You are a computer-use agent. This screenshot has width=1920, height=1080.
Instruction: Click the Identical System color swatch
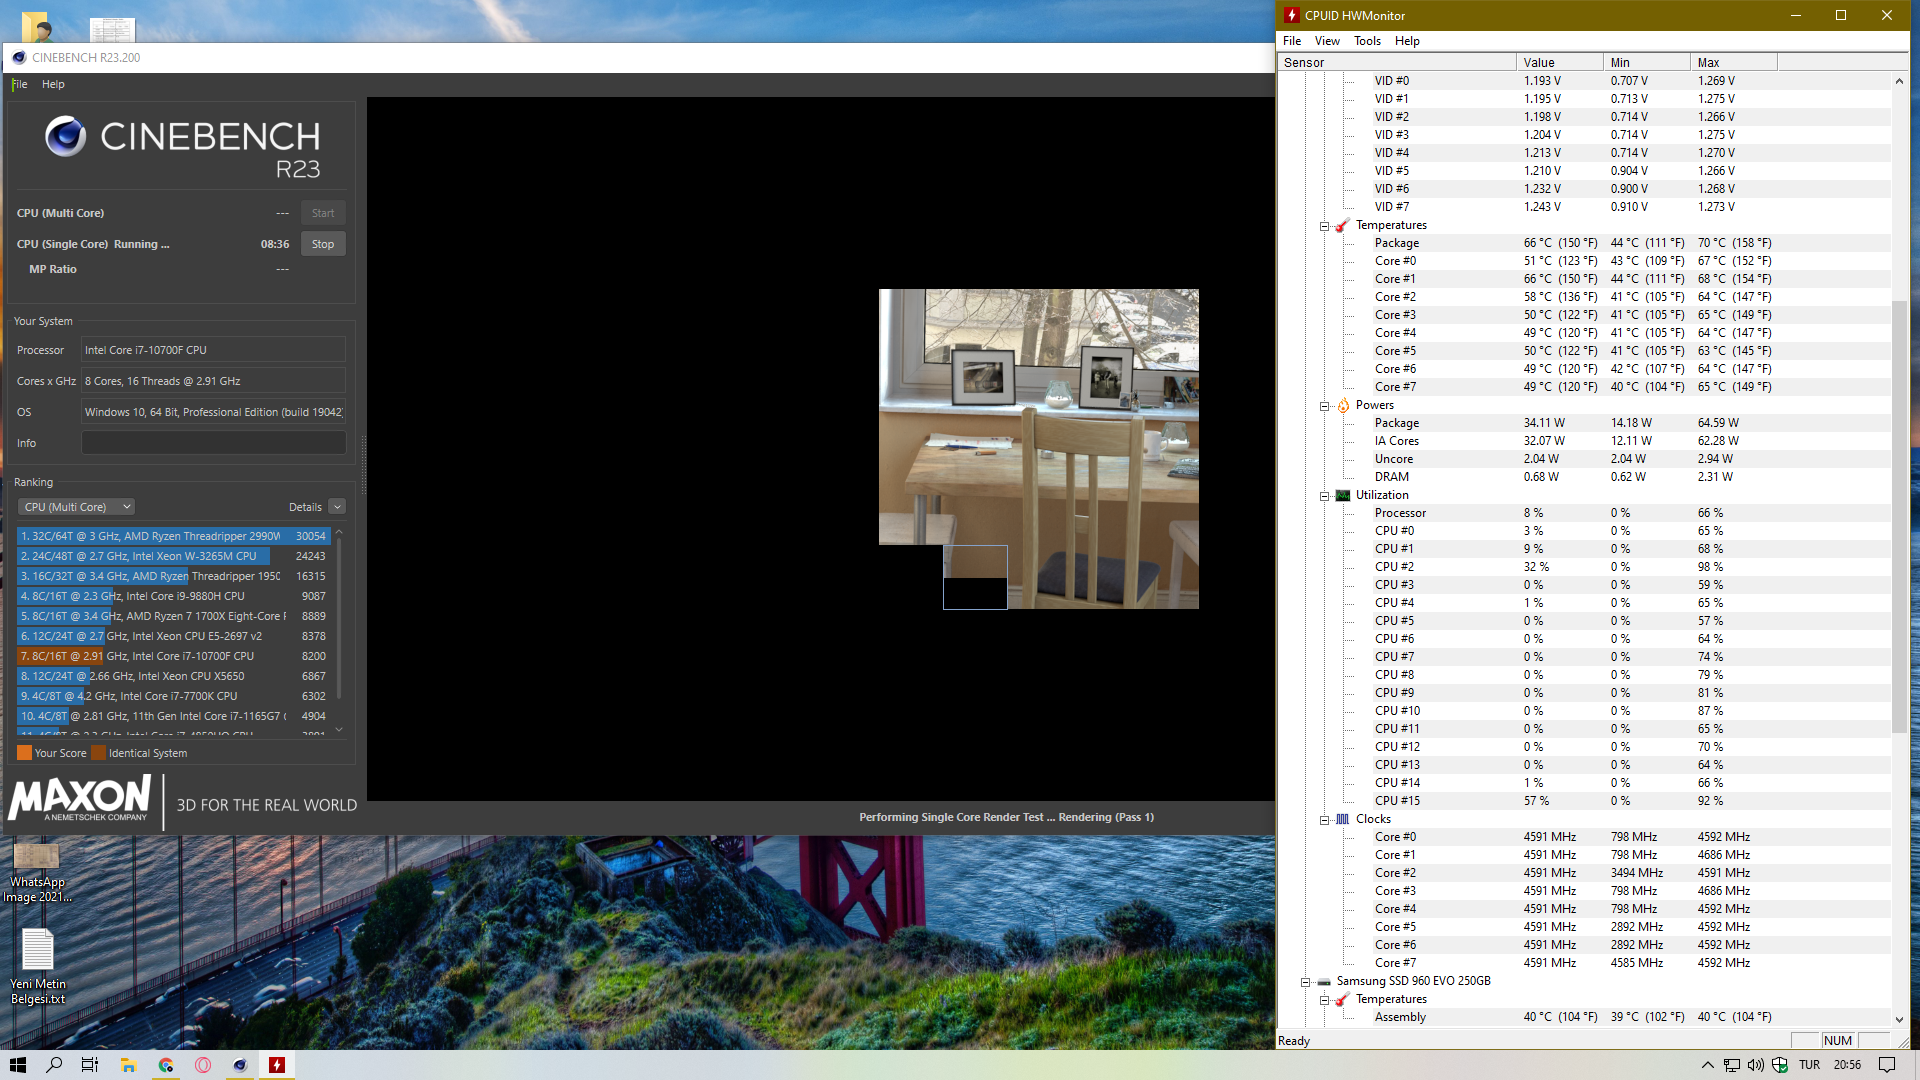98,753
